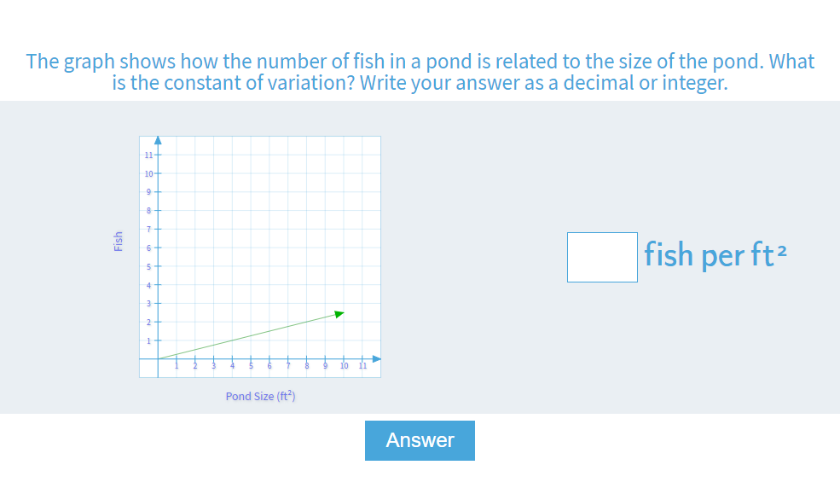Screen dimensions: 840x501
Task: Click tick label 3 on the vertical axis
Action: pos(149,304)
